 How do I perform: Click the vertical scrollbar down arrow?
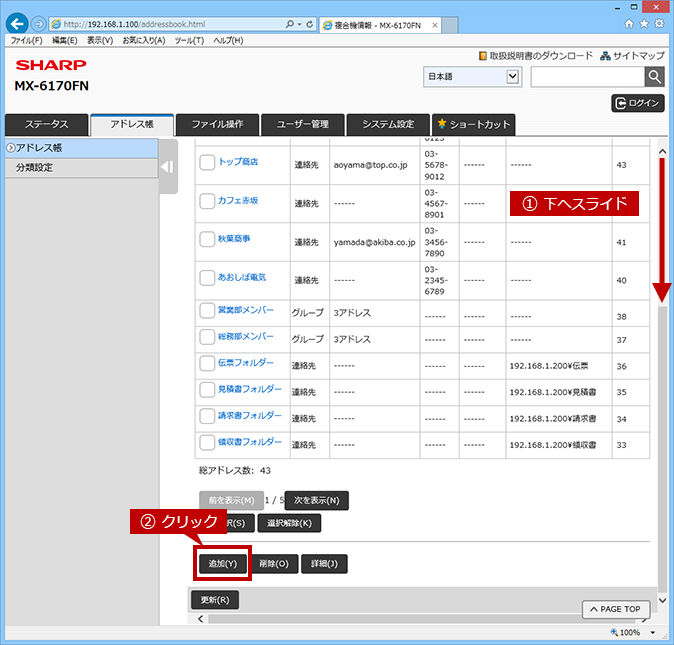point(662,600)
